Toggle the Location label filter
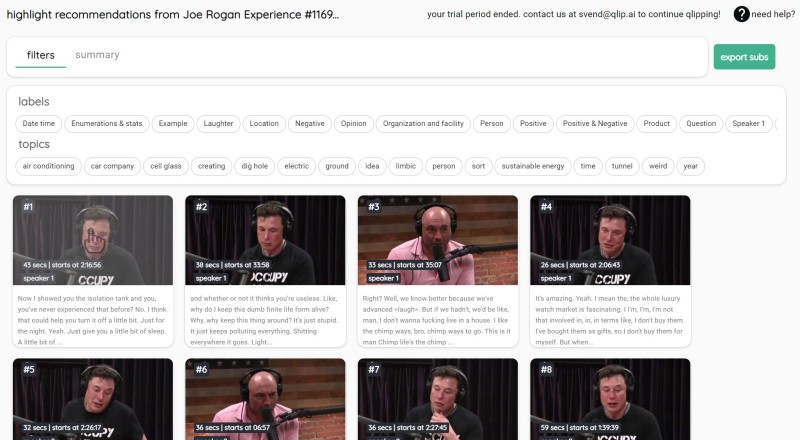The width and height of the screenshot is (800, 440). (x=264, y=124)
